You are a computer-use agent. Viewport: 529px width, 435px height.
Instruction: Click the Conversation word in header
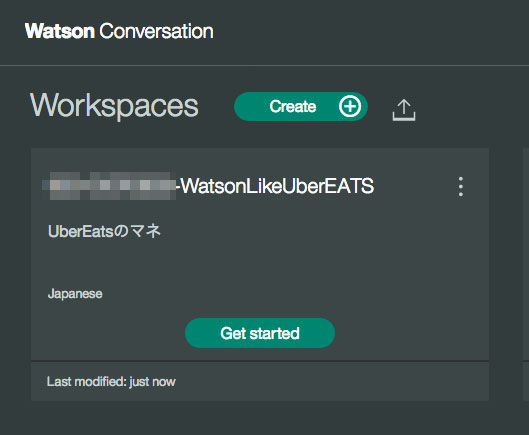pyautogui.click(x=156, y=31)
